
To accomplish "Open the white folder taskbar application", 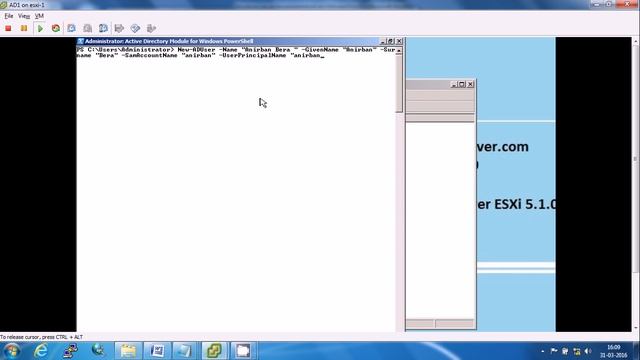I will coord(243,351).
